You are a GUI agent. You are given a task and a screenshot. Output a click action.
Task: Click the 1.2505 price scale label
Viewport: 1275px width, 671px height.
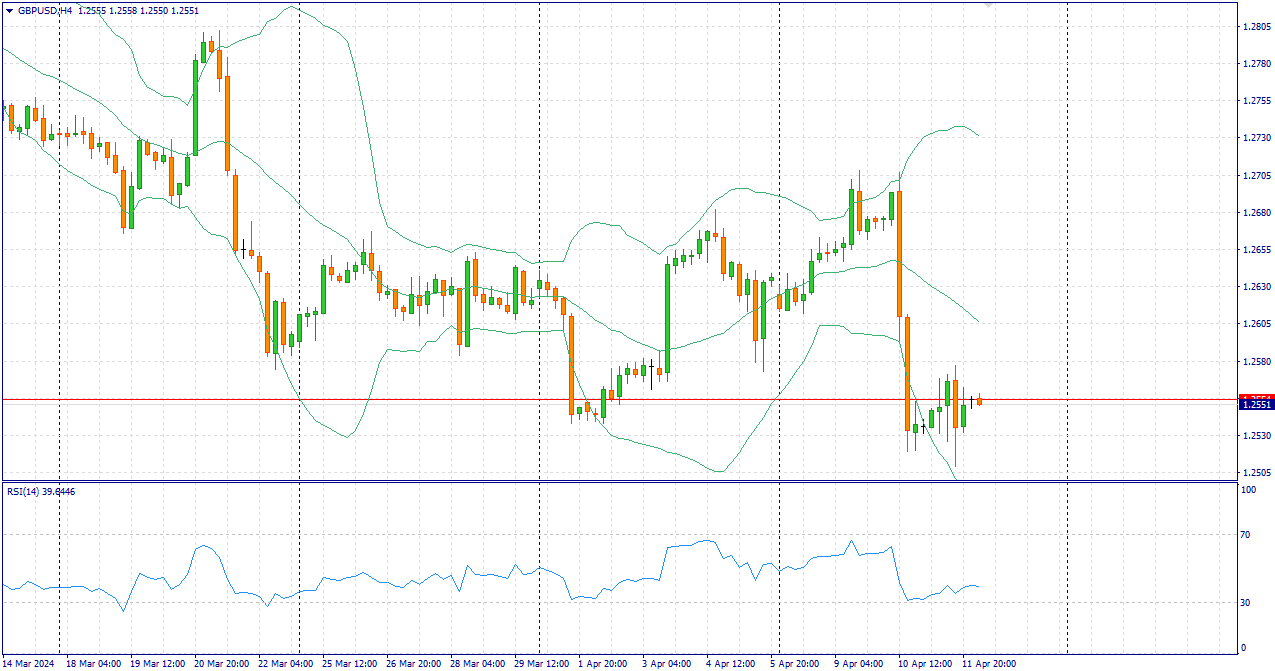(x=1256, y=473)
